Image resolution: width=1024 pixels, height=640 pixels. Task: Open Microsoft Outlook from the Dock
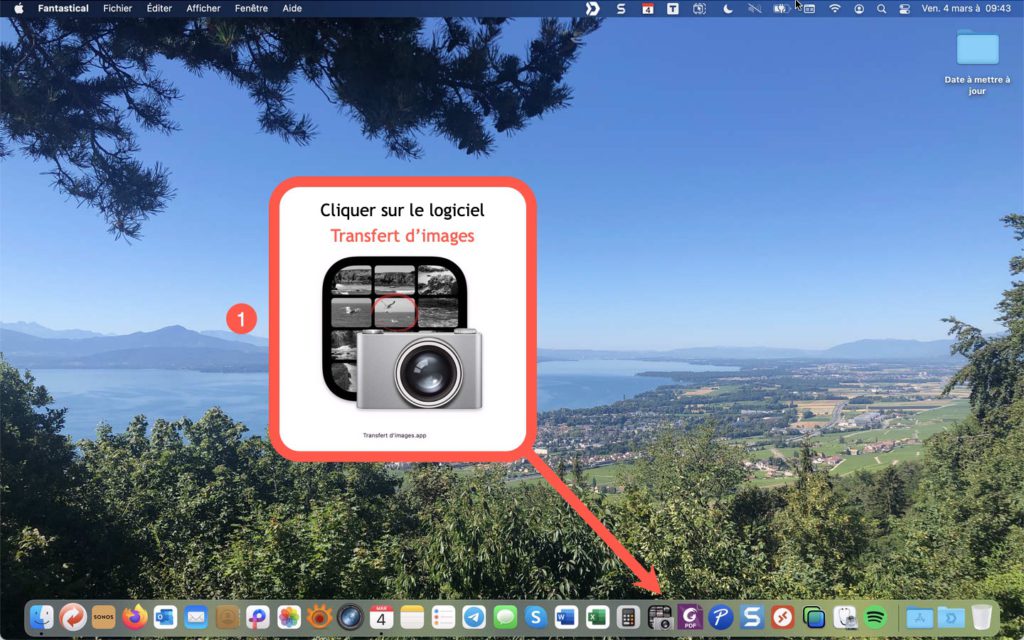coord(165,617)
